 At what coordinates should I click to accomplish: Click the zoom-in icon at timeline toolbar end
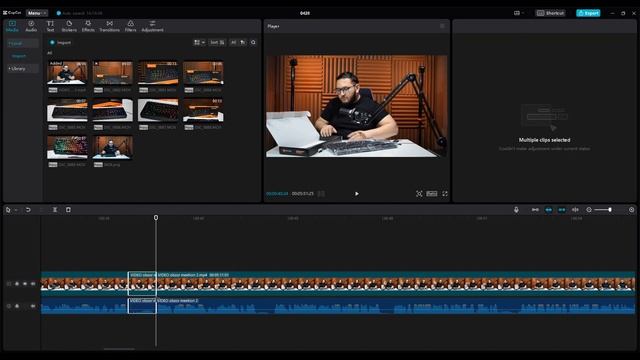631,210
